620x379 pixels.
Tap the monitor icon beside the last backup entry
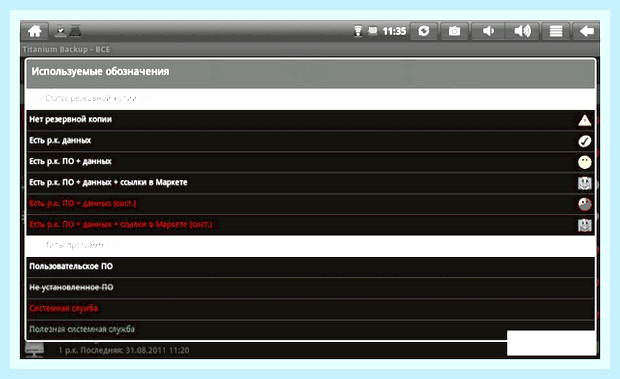[x=34, y=350]
